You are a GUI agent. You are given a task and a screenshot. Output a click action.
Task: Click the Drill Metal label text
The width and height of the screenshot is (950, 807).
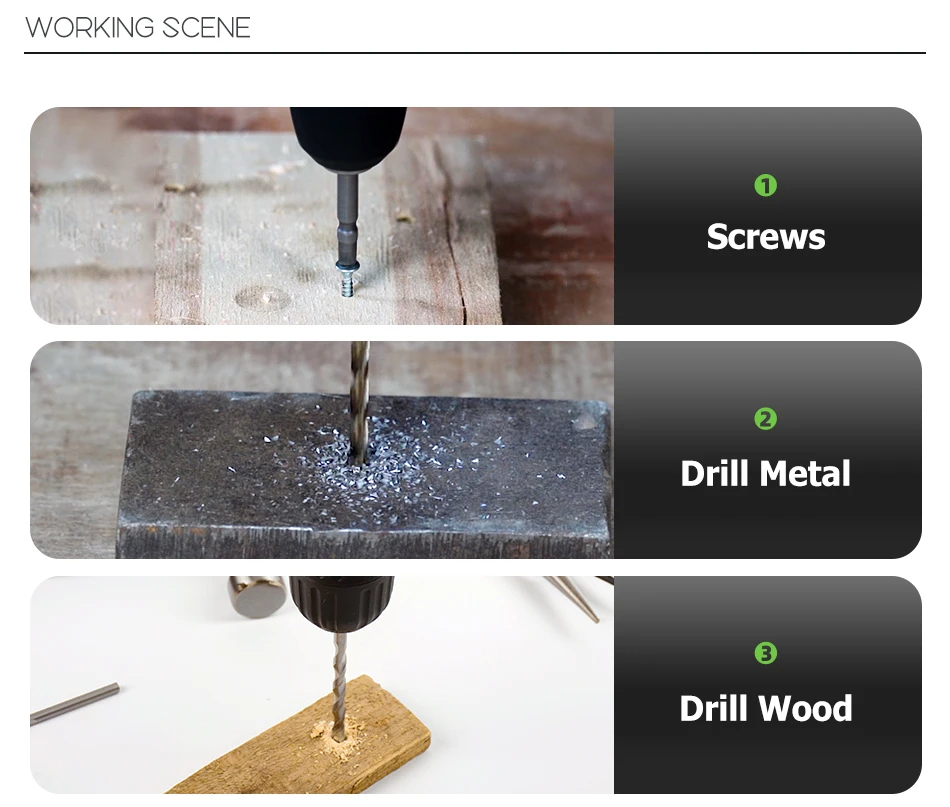point(765,473)
